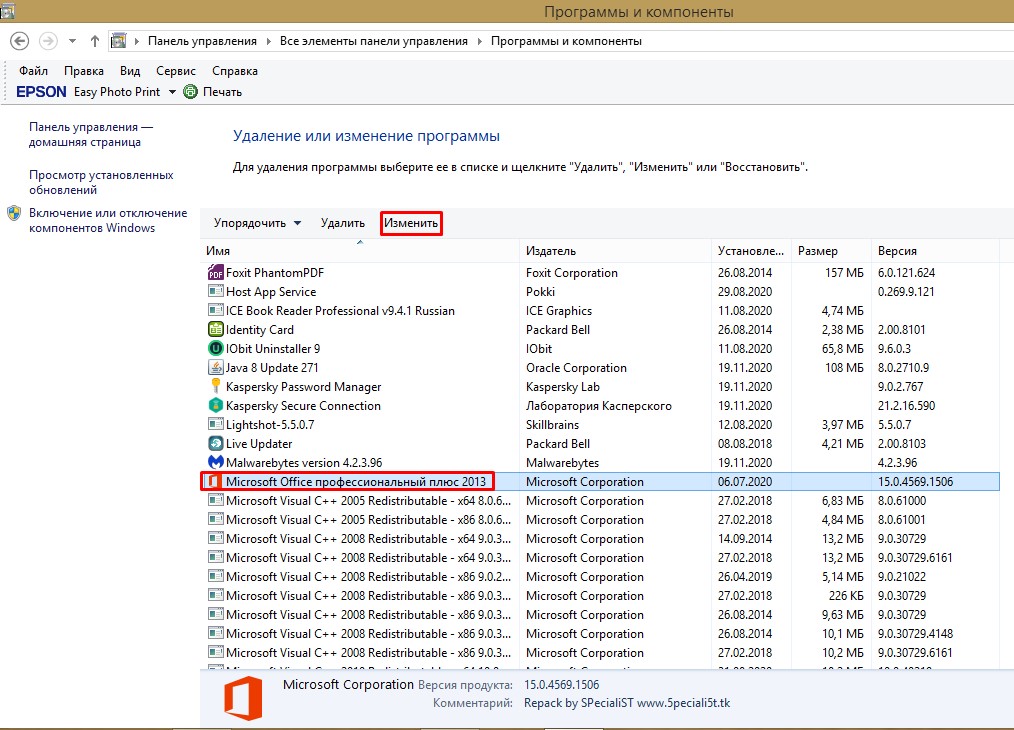Viewport: 1014px width, 730px height.
Task: Click the Up arrow navigation button
Action: click(95, 41)
